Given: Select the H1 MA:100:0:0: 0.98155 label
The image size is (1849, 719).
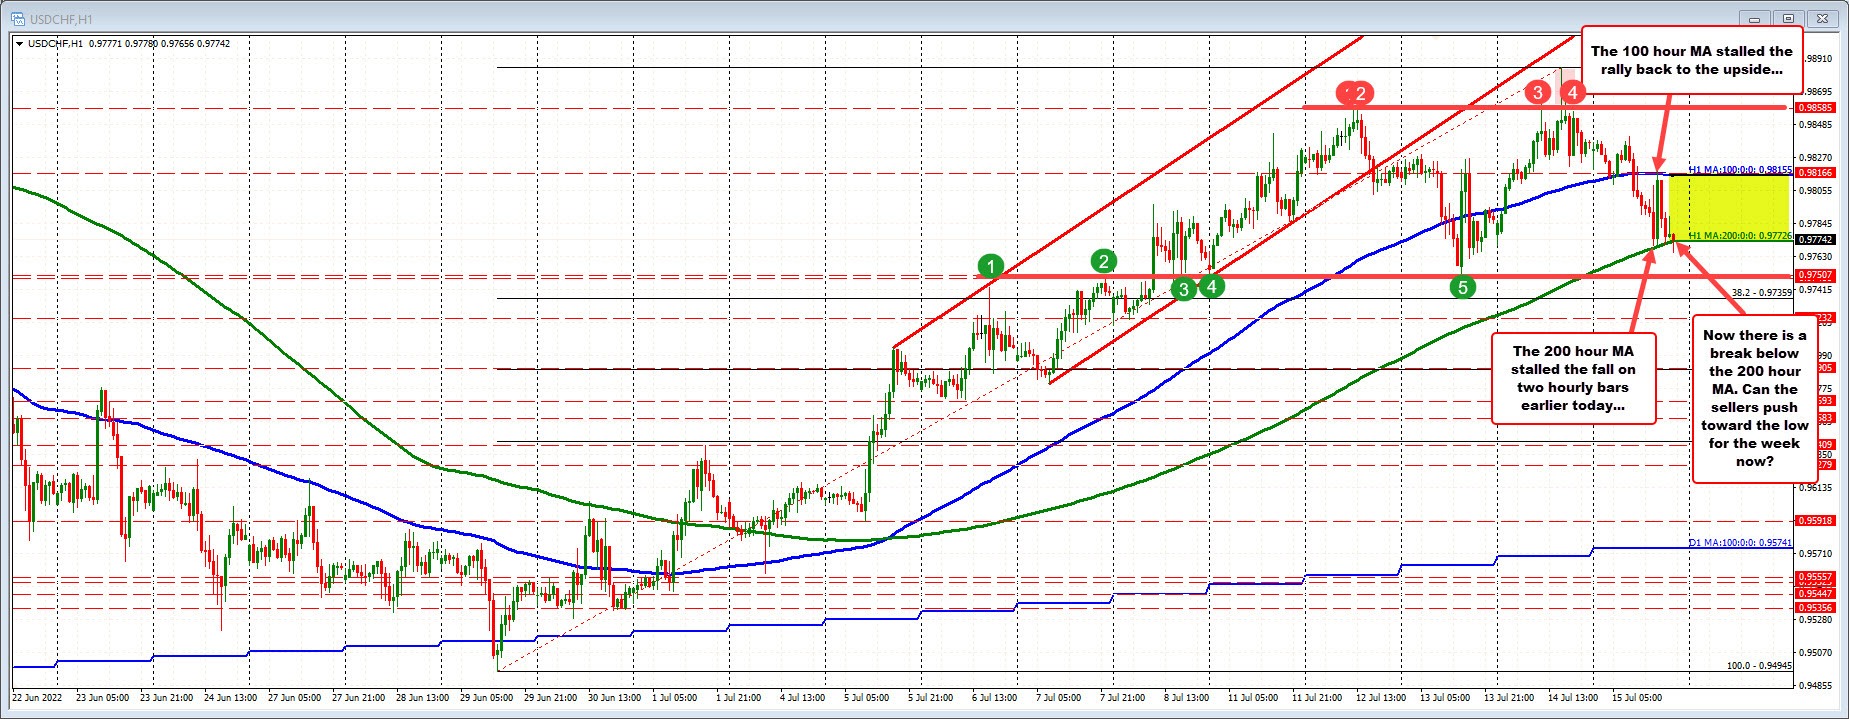Looking at the screenshot, I should pos(1741,170).
